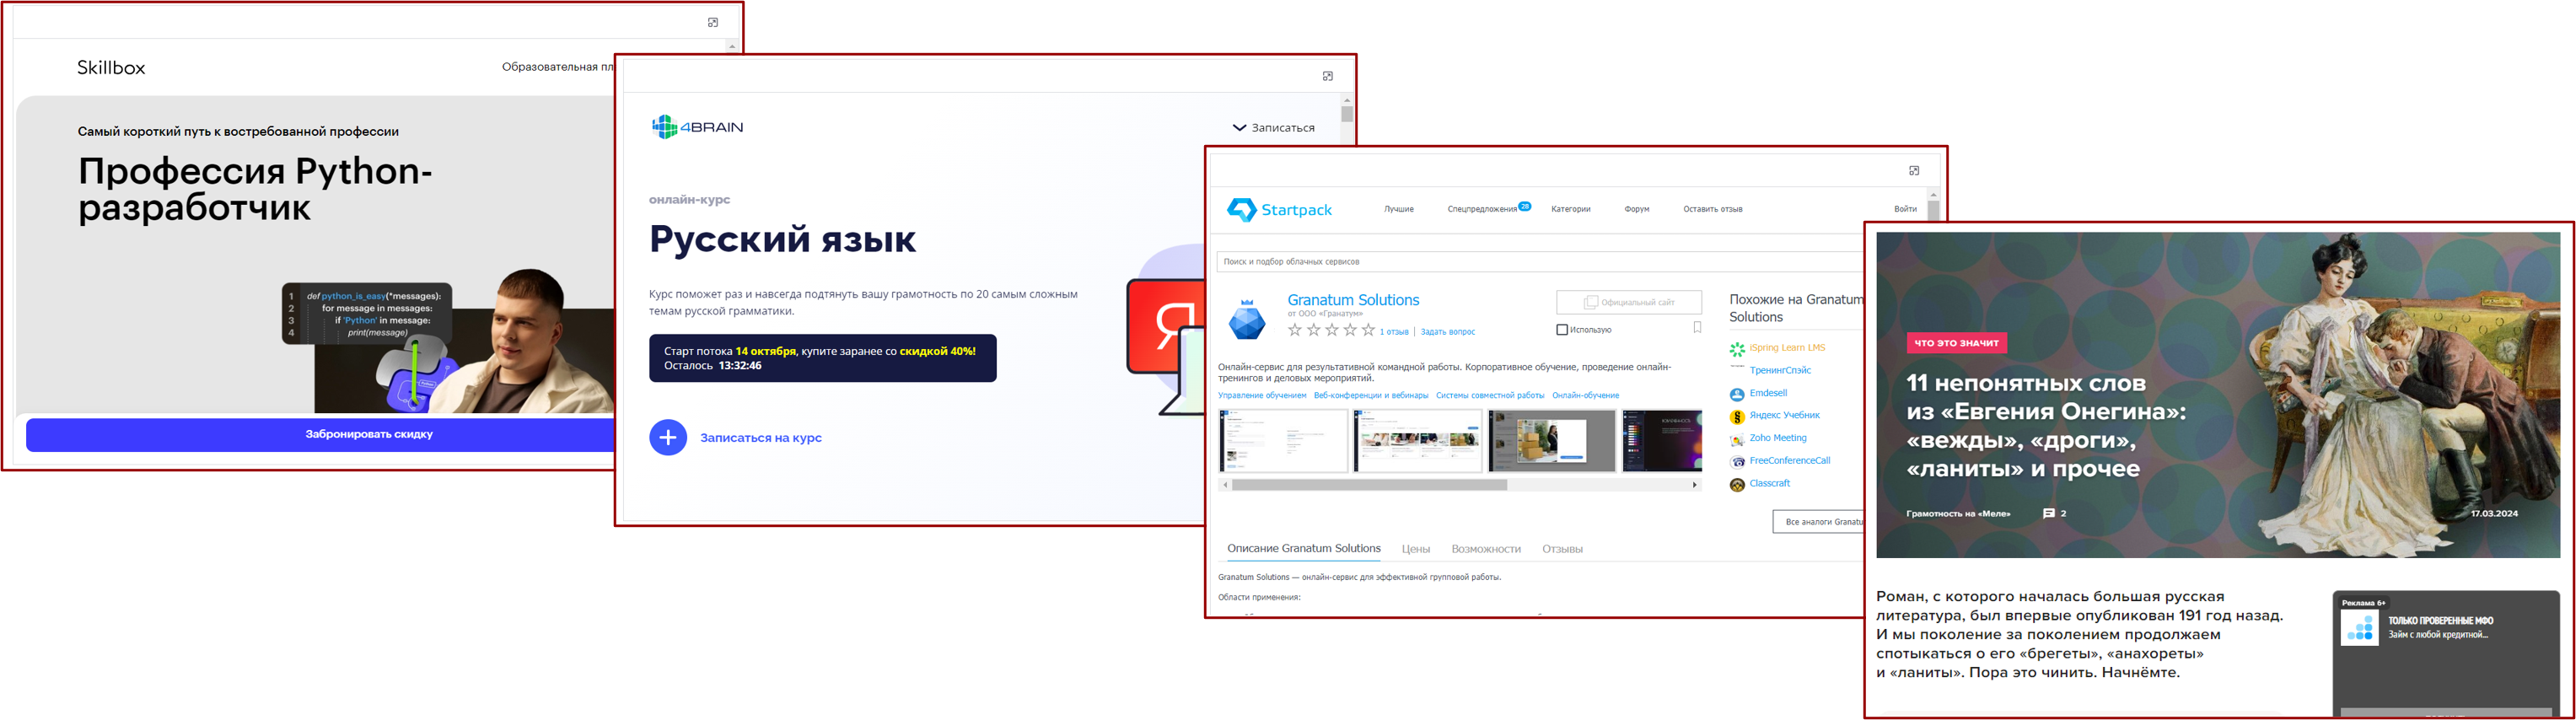Click the red Я illustration
This screenshot has height=720, width=2576.
1165,328
